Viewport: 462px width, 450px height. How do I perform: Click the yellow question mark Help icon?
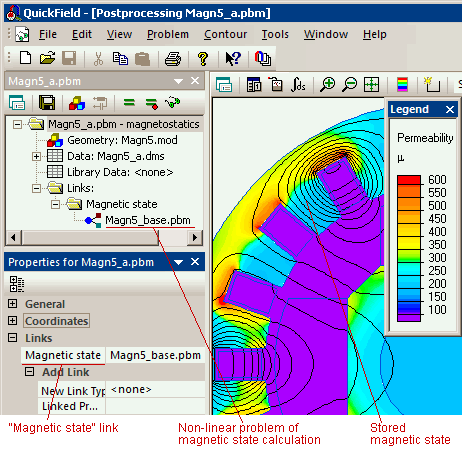pyautogui.click(x=203, y=59)
